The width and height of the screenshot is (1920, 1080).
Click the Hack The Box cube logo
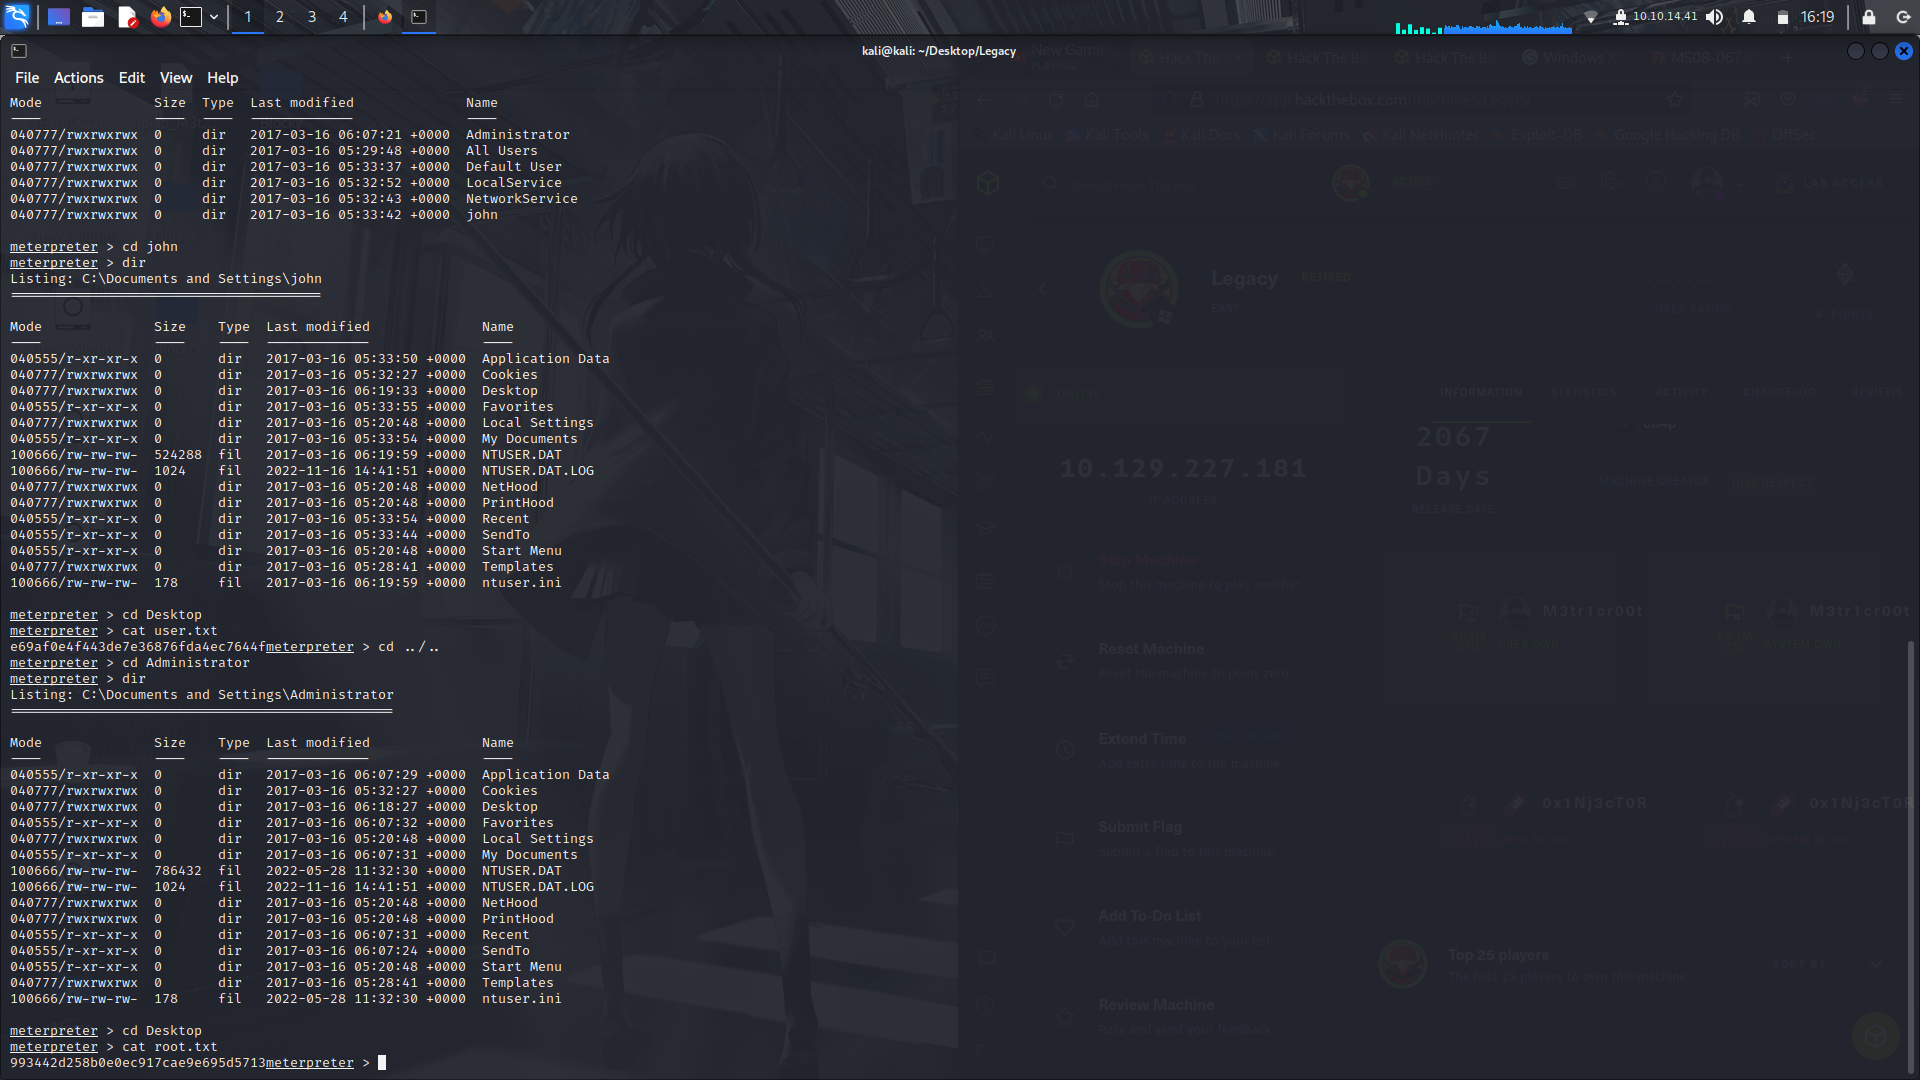(x=987, y=182)
